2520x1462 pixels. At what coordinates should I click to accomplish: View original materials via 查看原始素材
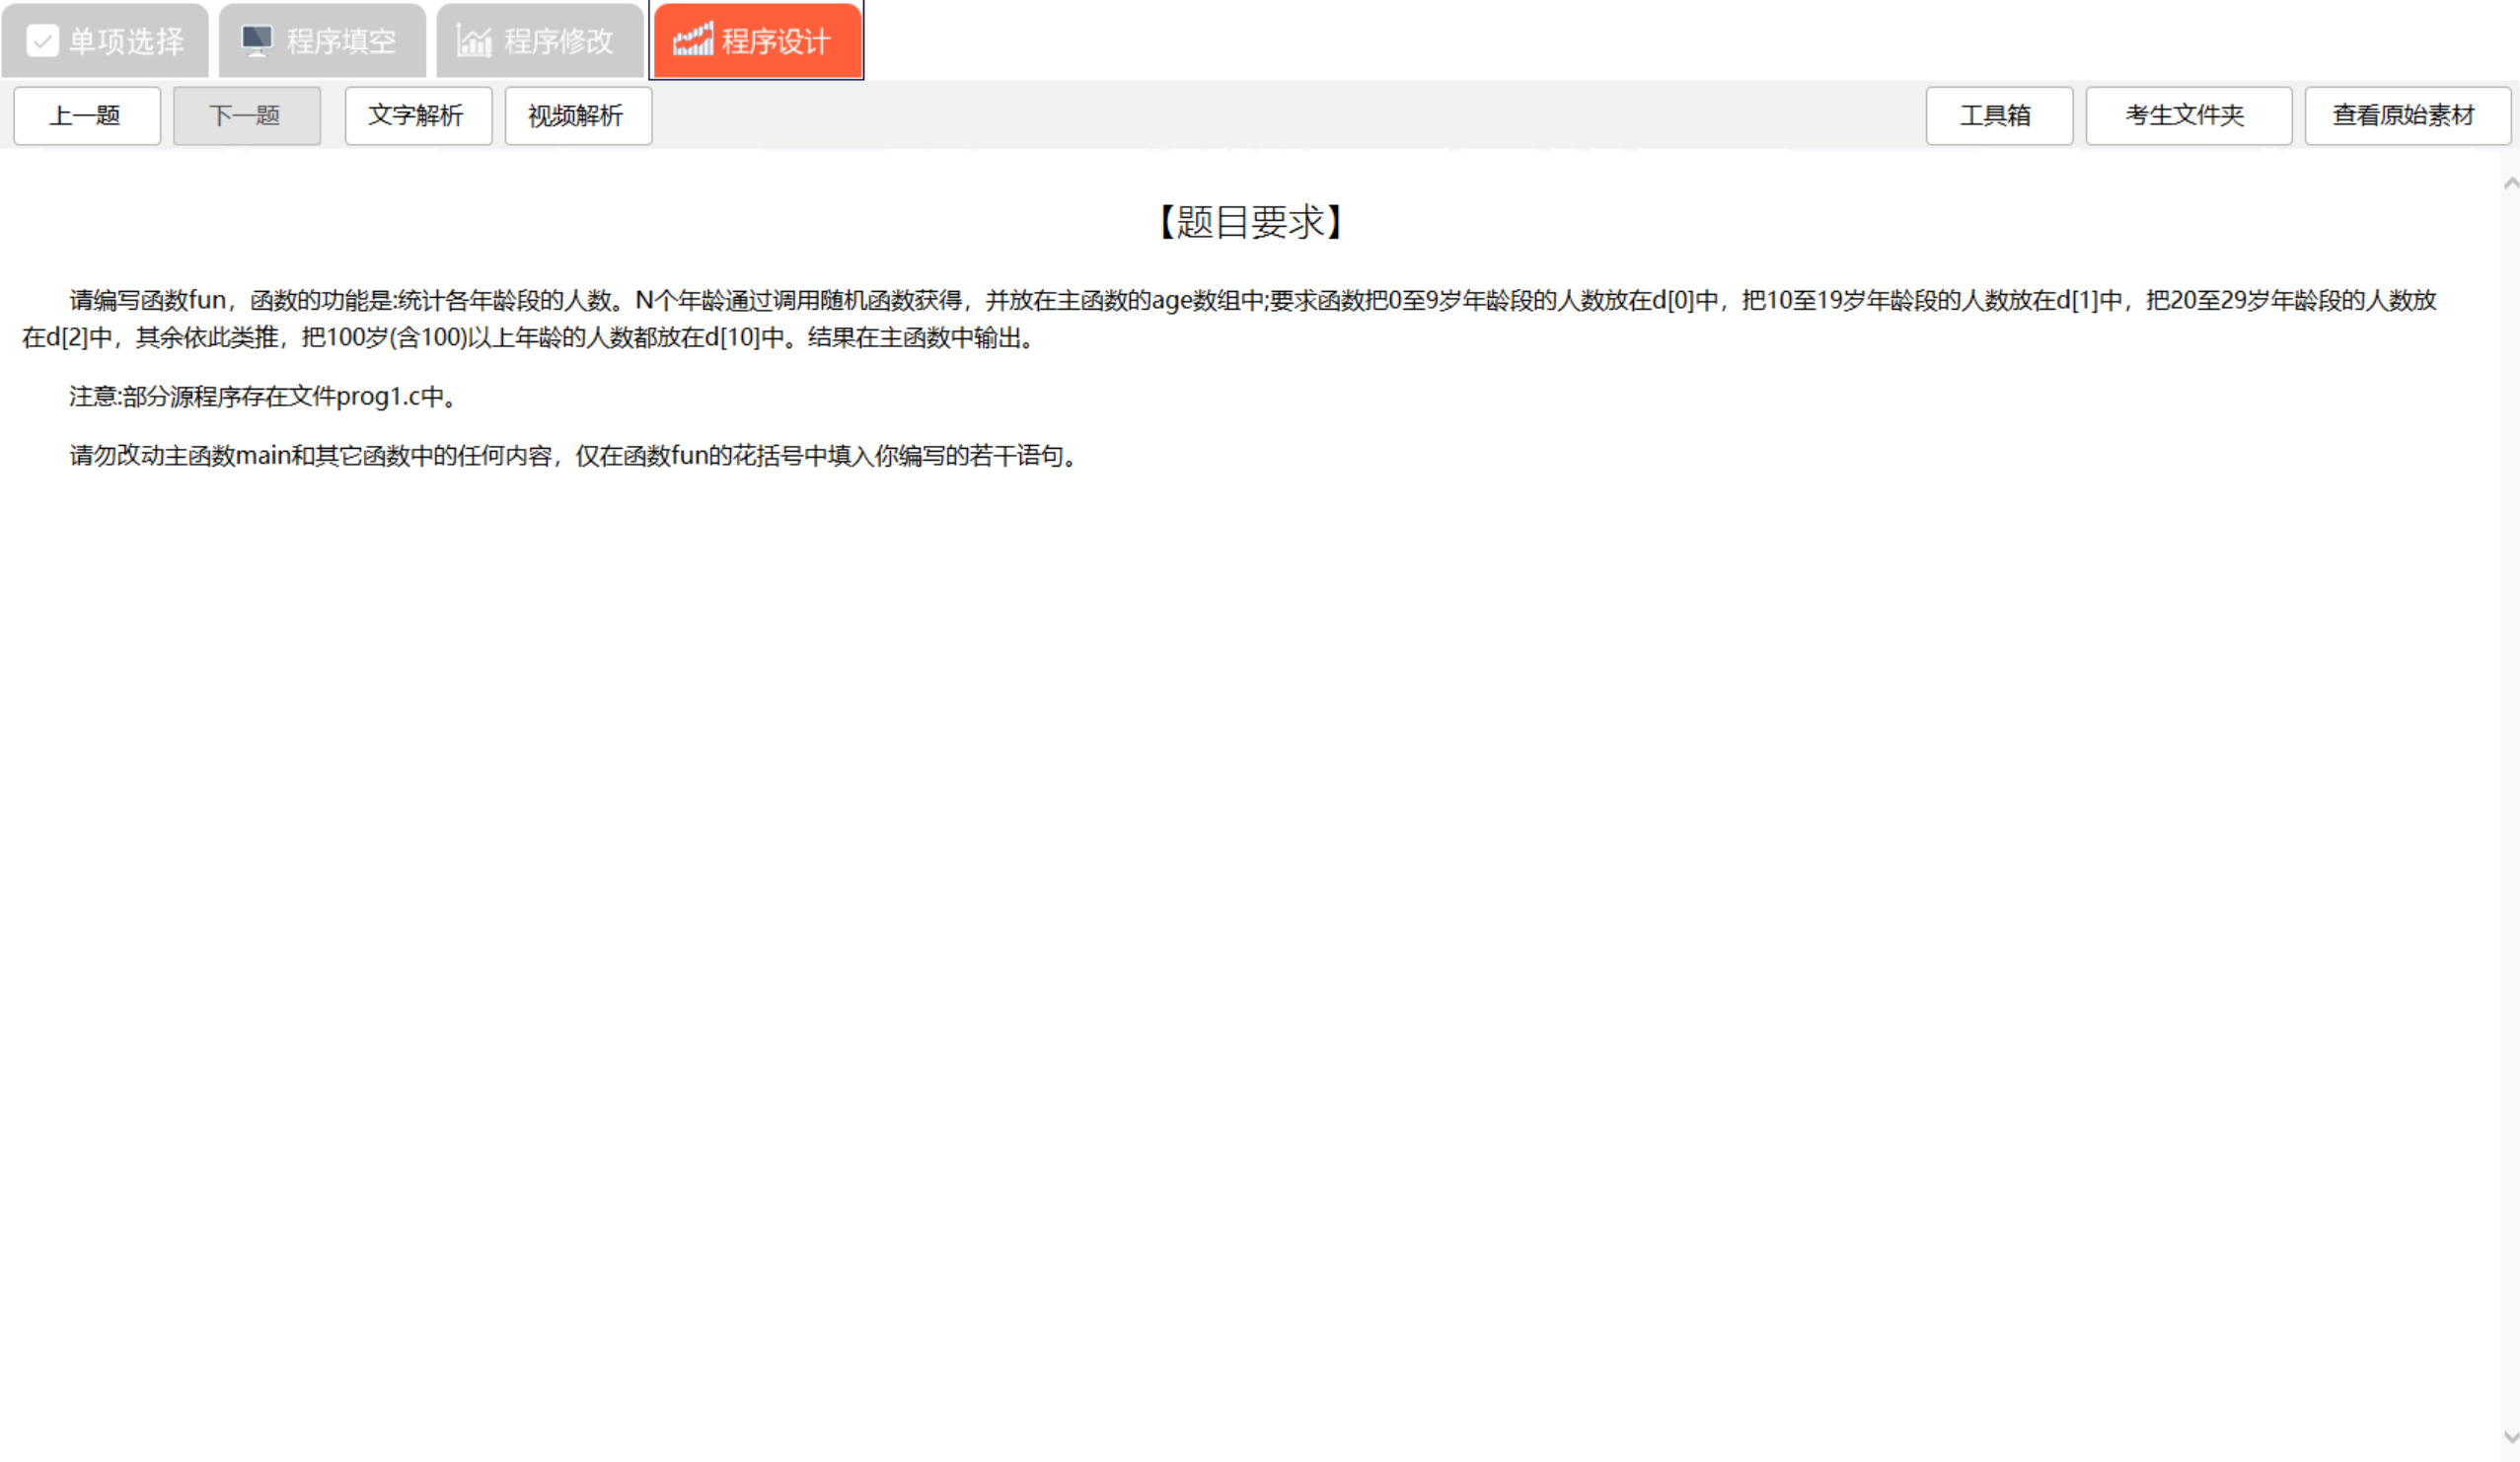coord(2407,116)
